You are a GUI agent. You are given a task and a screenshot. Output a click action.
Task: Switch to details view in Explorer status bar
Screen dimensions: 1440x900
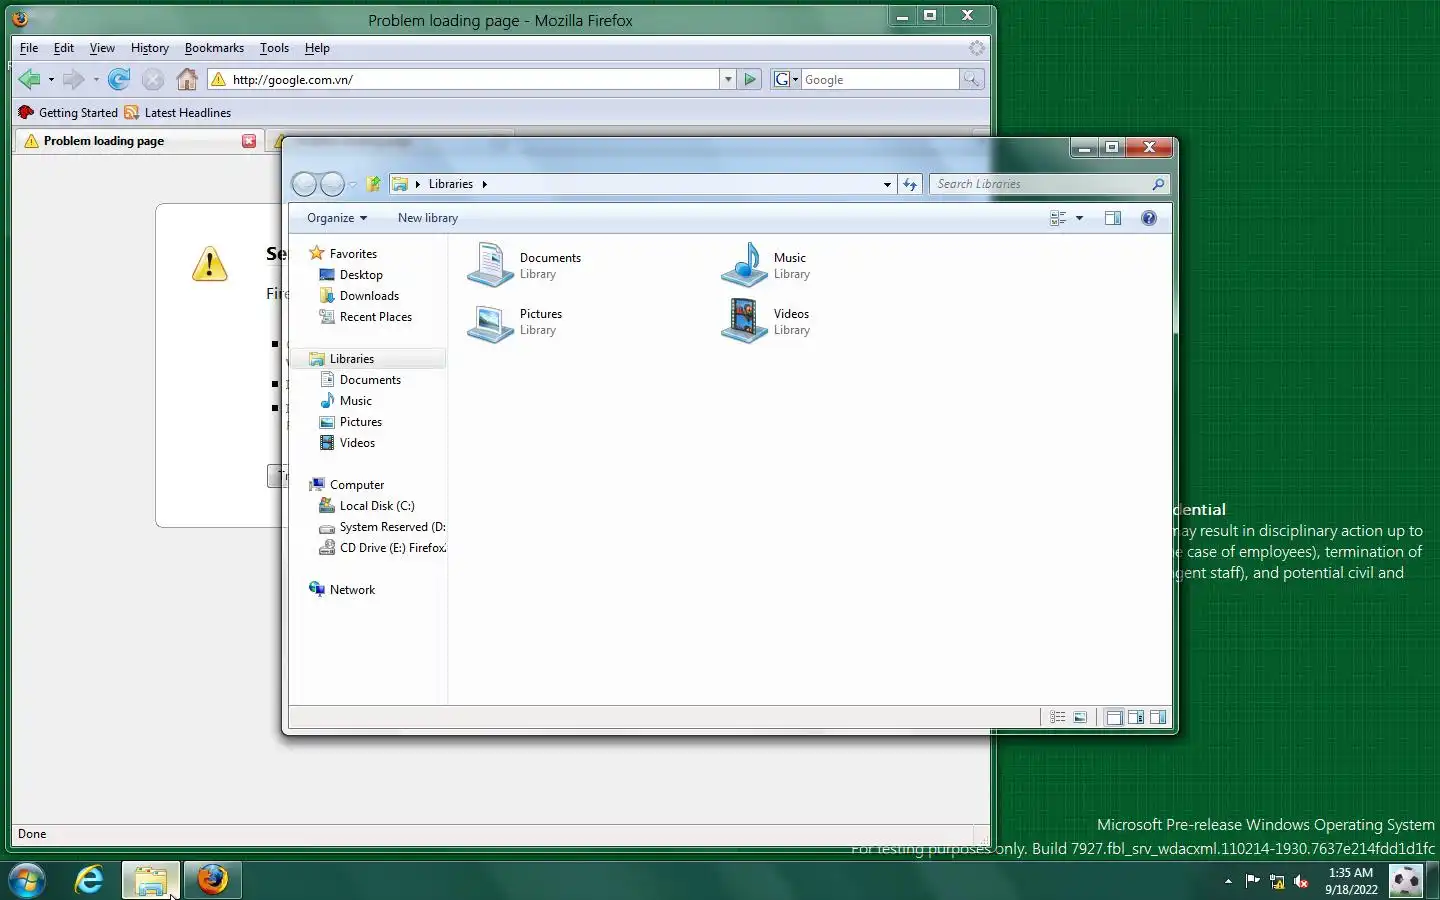coord(1058,717)
